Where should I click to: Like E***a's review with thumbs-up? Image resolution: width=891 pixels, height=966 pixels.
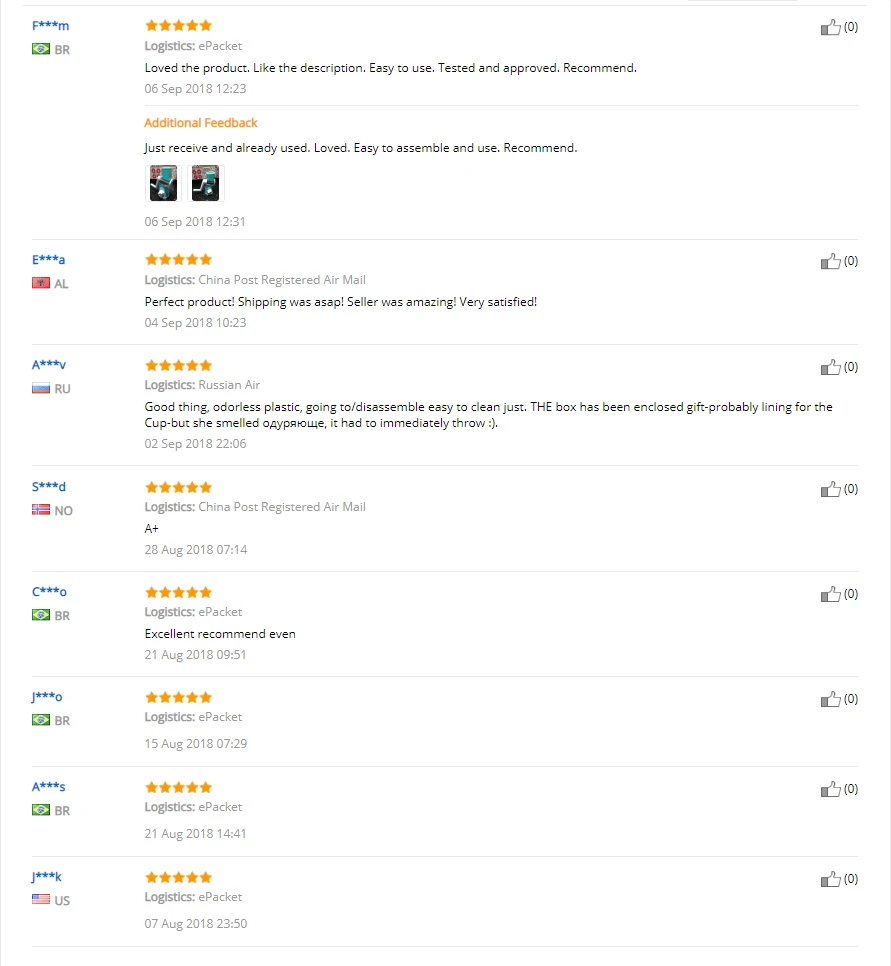coord(830,261)
